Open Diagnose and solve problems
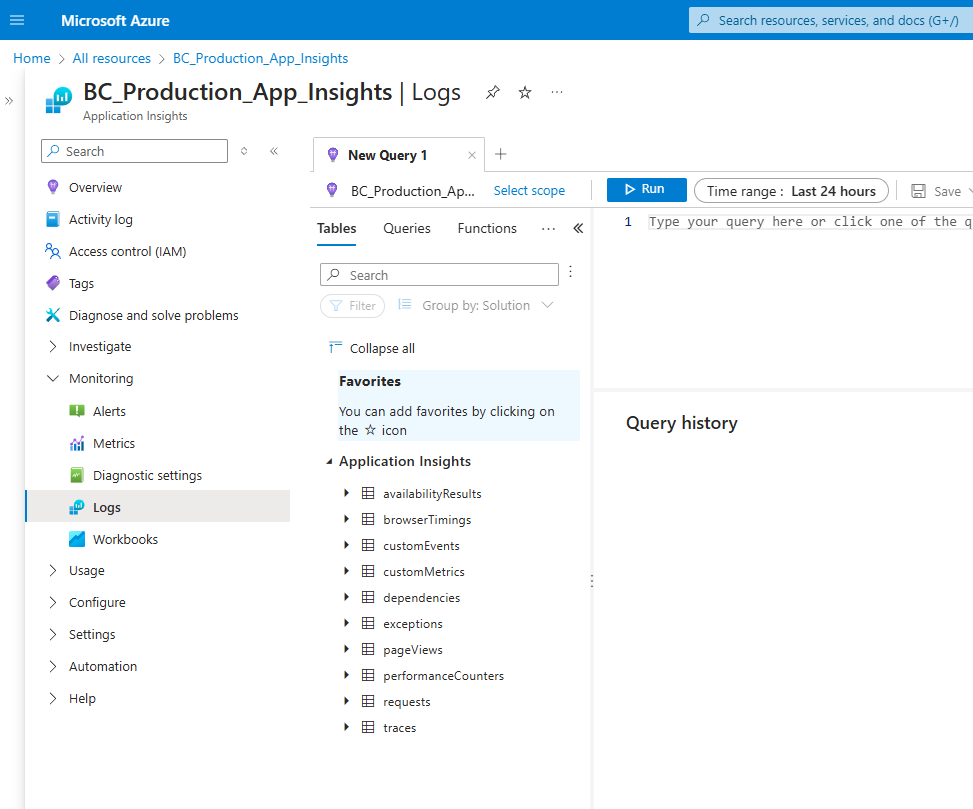The height and width of the screenshot is (809, 973). pyautogui.click(x=153, y=315)
